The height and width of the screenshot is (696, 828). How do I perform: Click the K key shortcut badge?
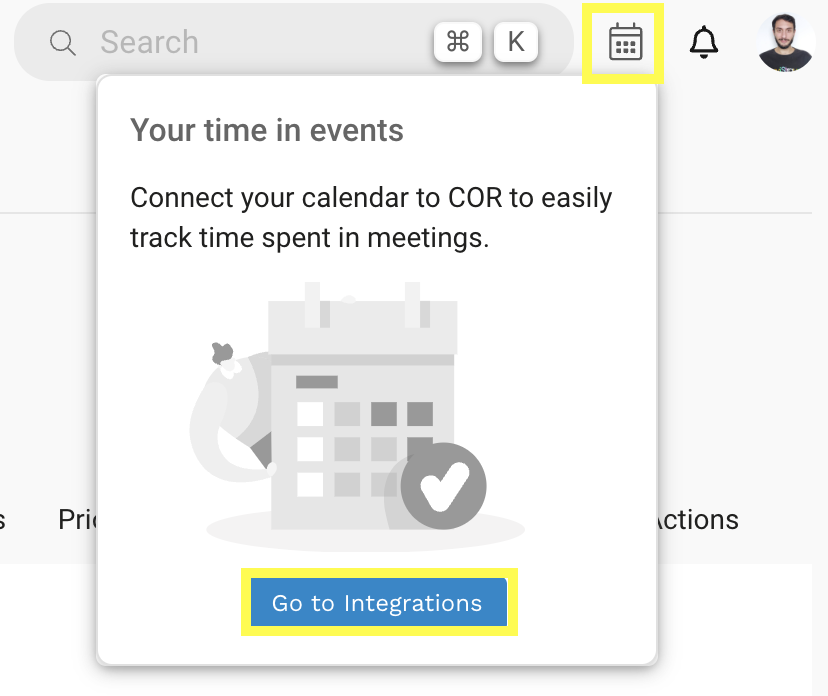point(516,42)
